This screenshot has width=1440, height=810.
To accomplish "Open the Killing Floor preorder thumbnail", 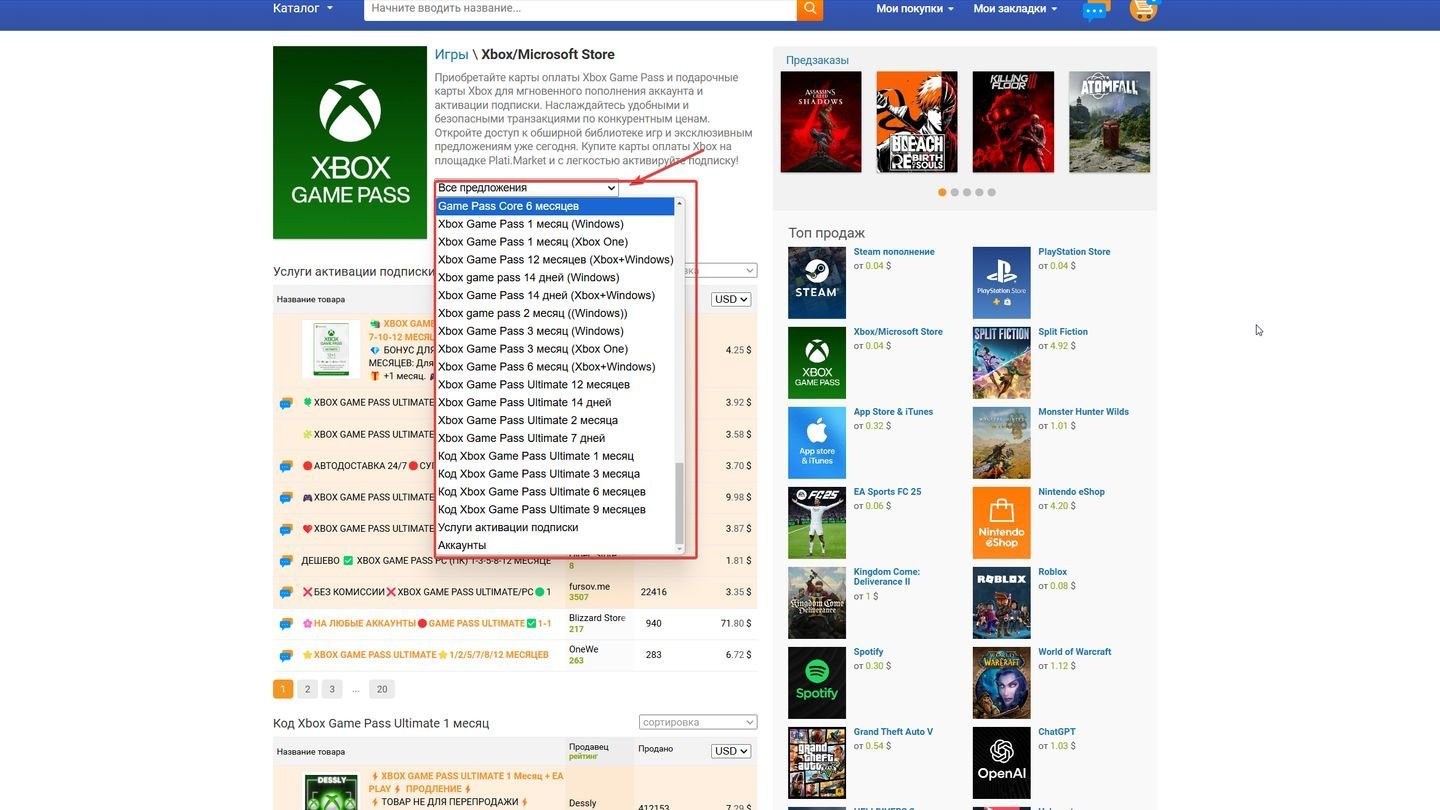I will (x=1013, y=122).
